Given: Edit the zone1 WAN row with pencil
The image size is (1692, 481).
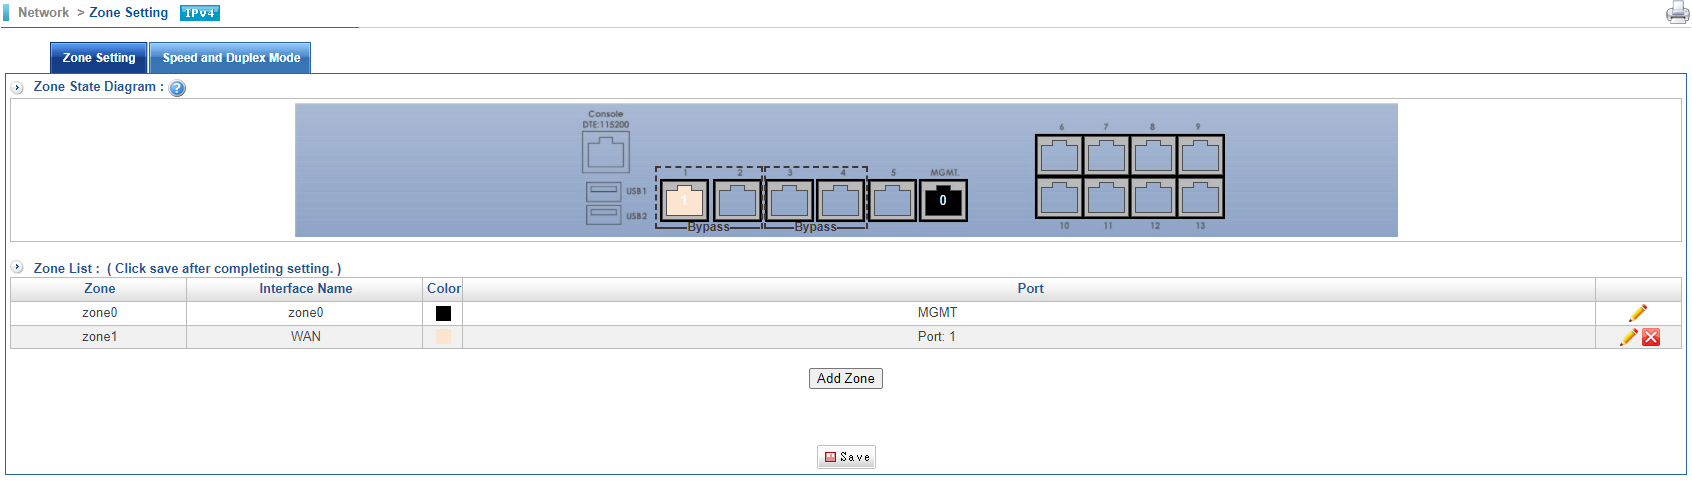Looking at the screenshot, I should click(x=1628, y=337).
